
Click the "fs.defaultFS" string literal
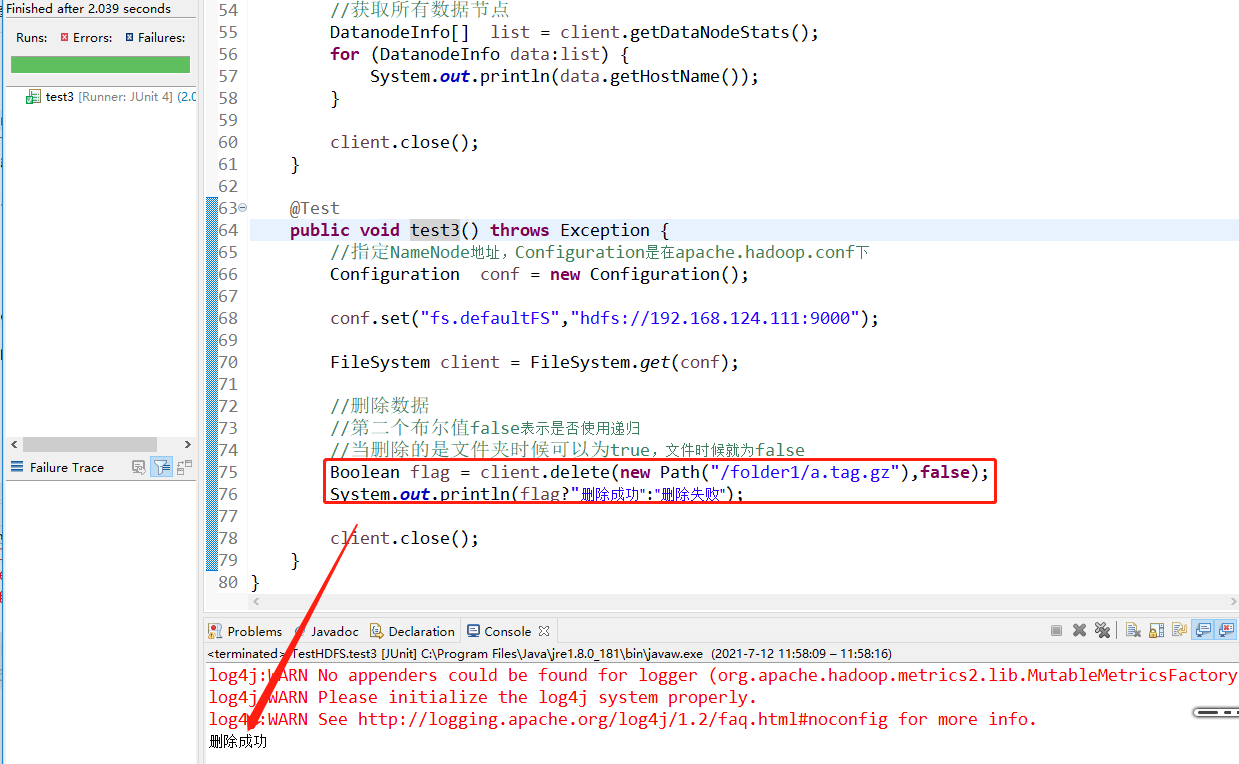[490, 318]
